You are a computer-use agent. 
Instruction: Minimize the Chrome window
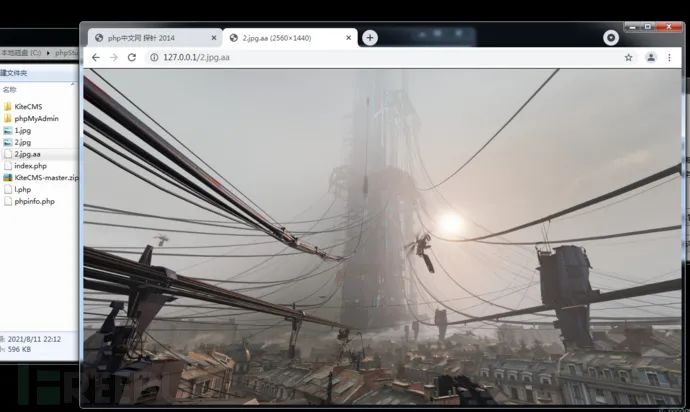(633, 27)
